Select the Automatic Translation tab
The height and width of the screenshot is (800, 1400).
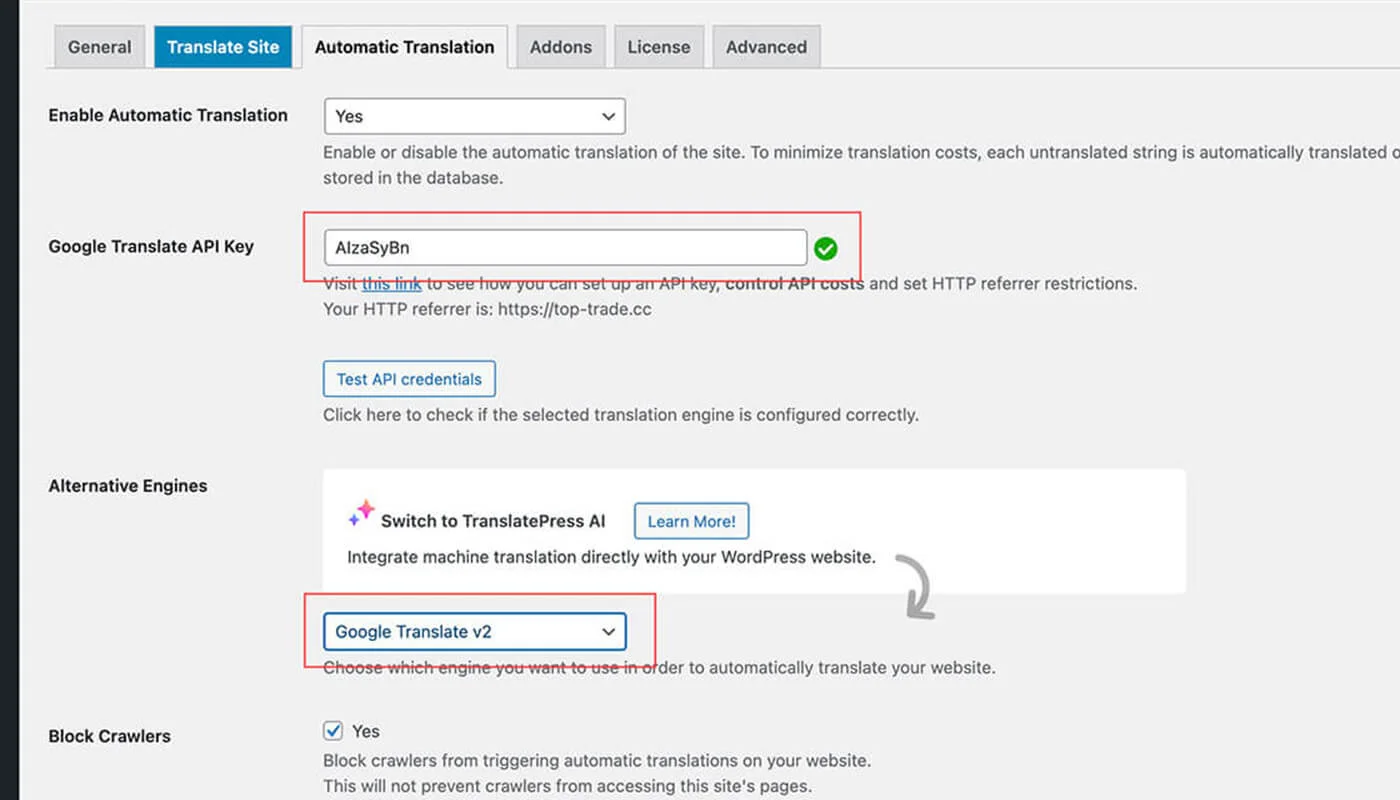(404, 47)
